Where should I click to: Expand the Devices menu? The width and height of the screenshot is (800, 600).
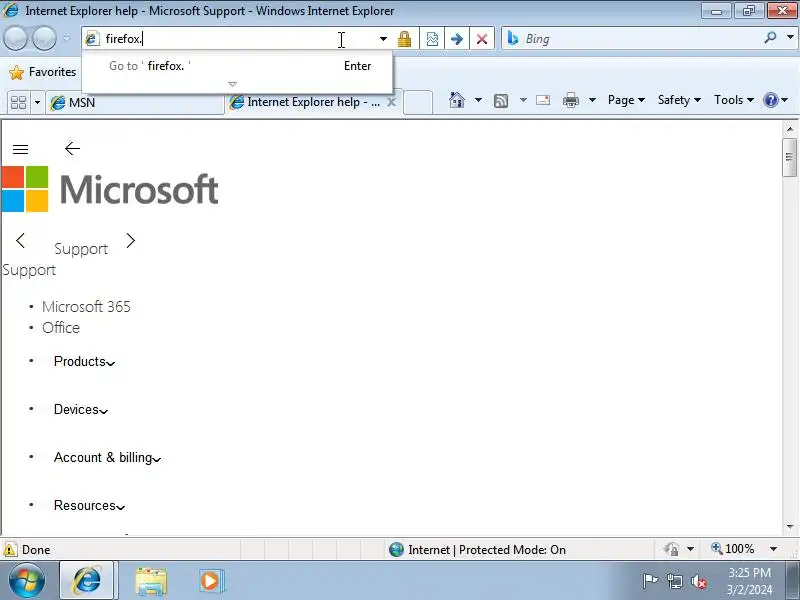tap(81, 409)
